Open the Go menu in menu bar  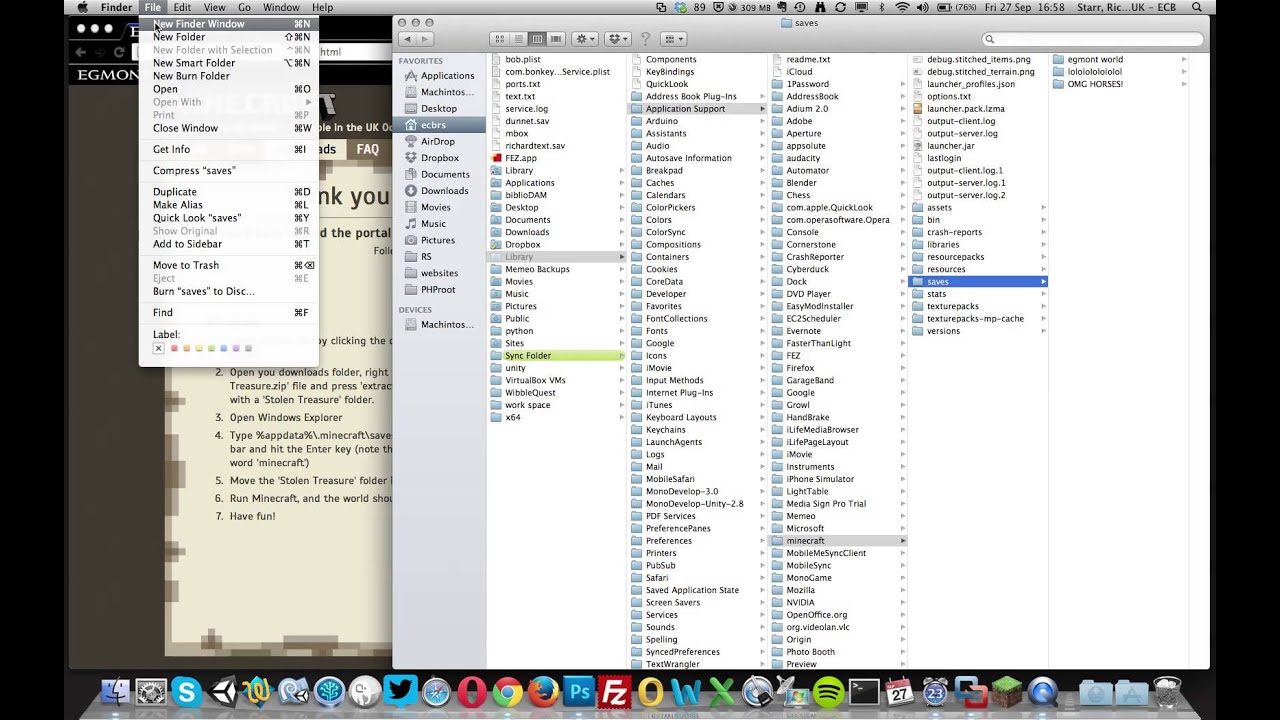pos(244,7)
